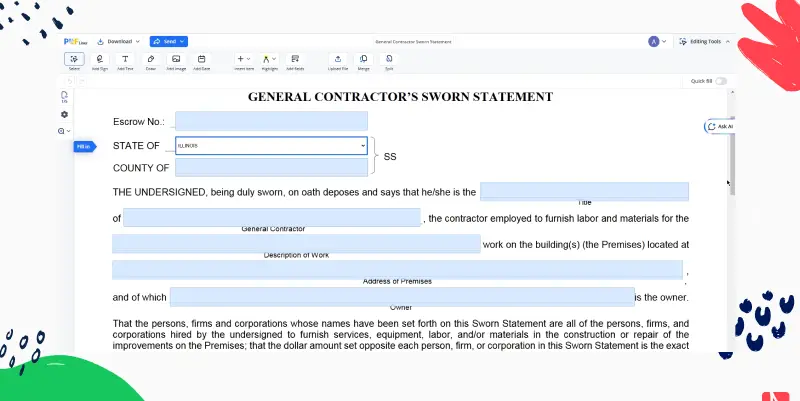800x401 pixels.
Task: Select the Add Fields tool
Action: click(295, 61)
